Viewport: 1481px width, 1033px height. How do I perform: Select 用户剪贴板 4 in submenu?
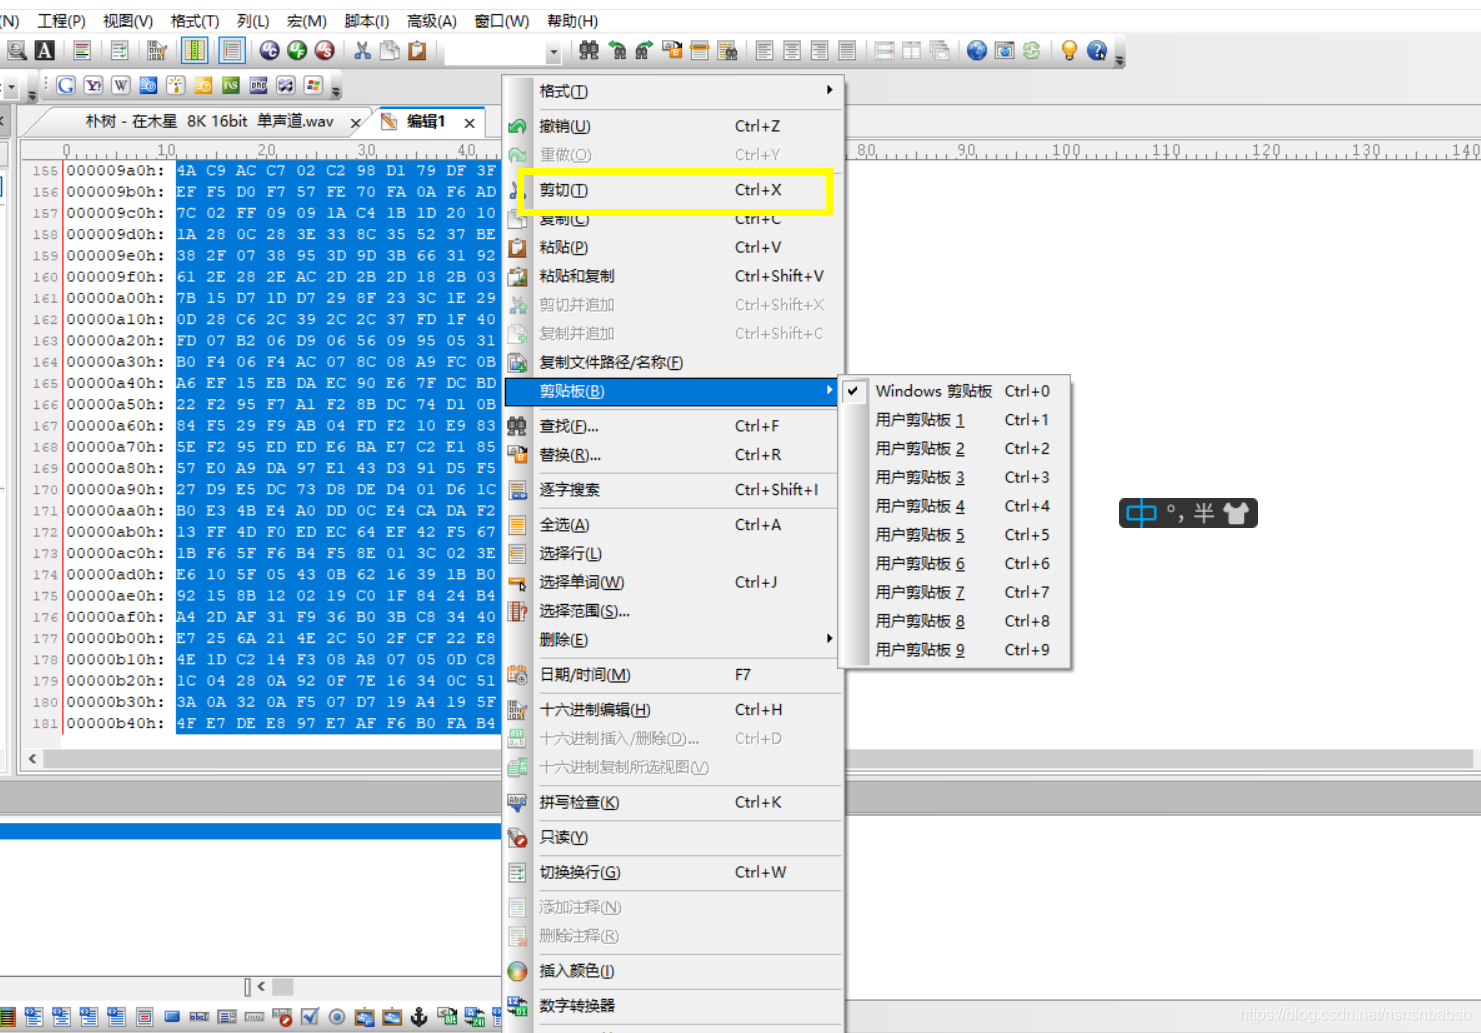956,506
